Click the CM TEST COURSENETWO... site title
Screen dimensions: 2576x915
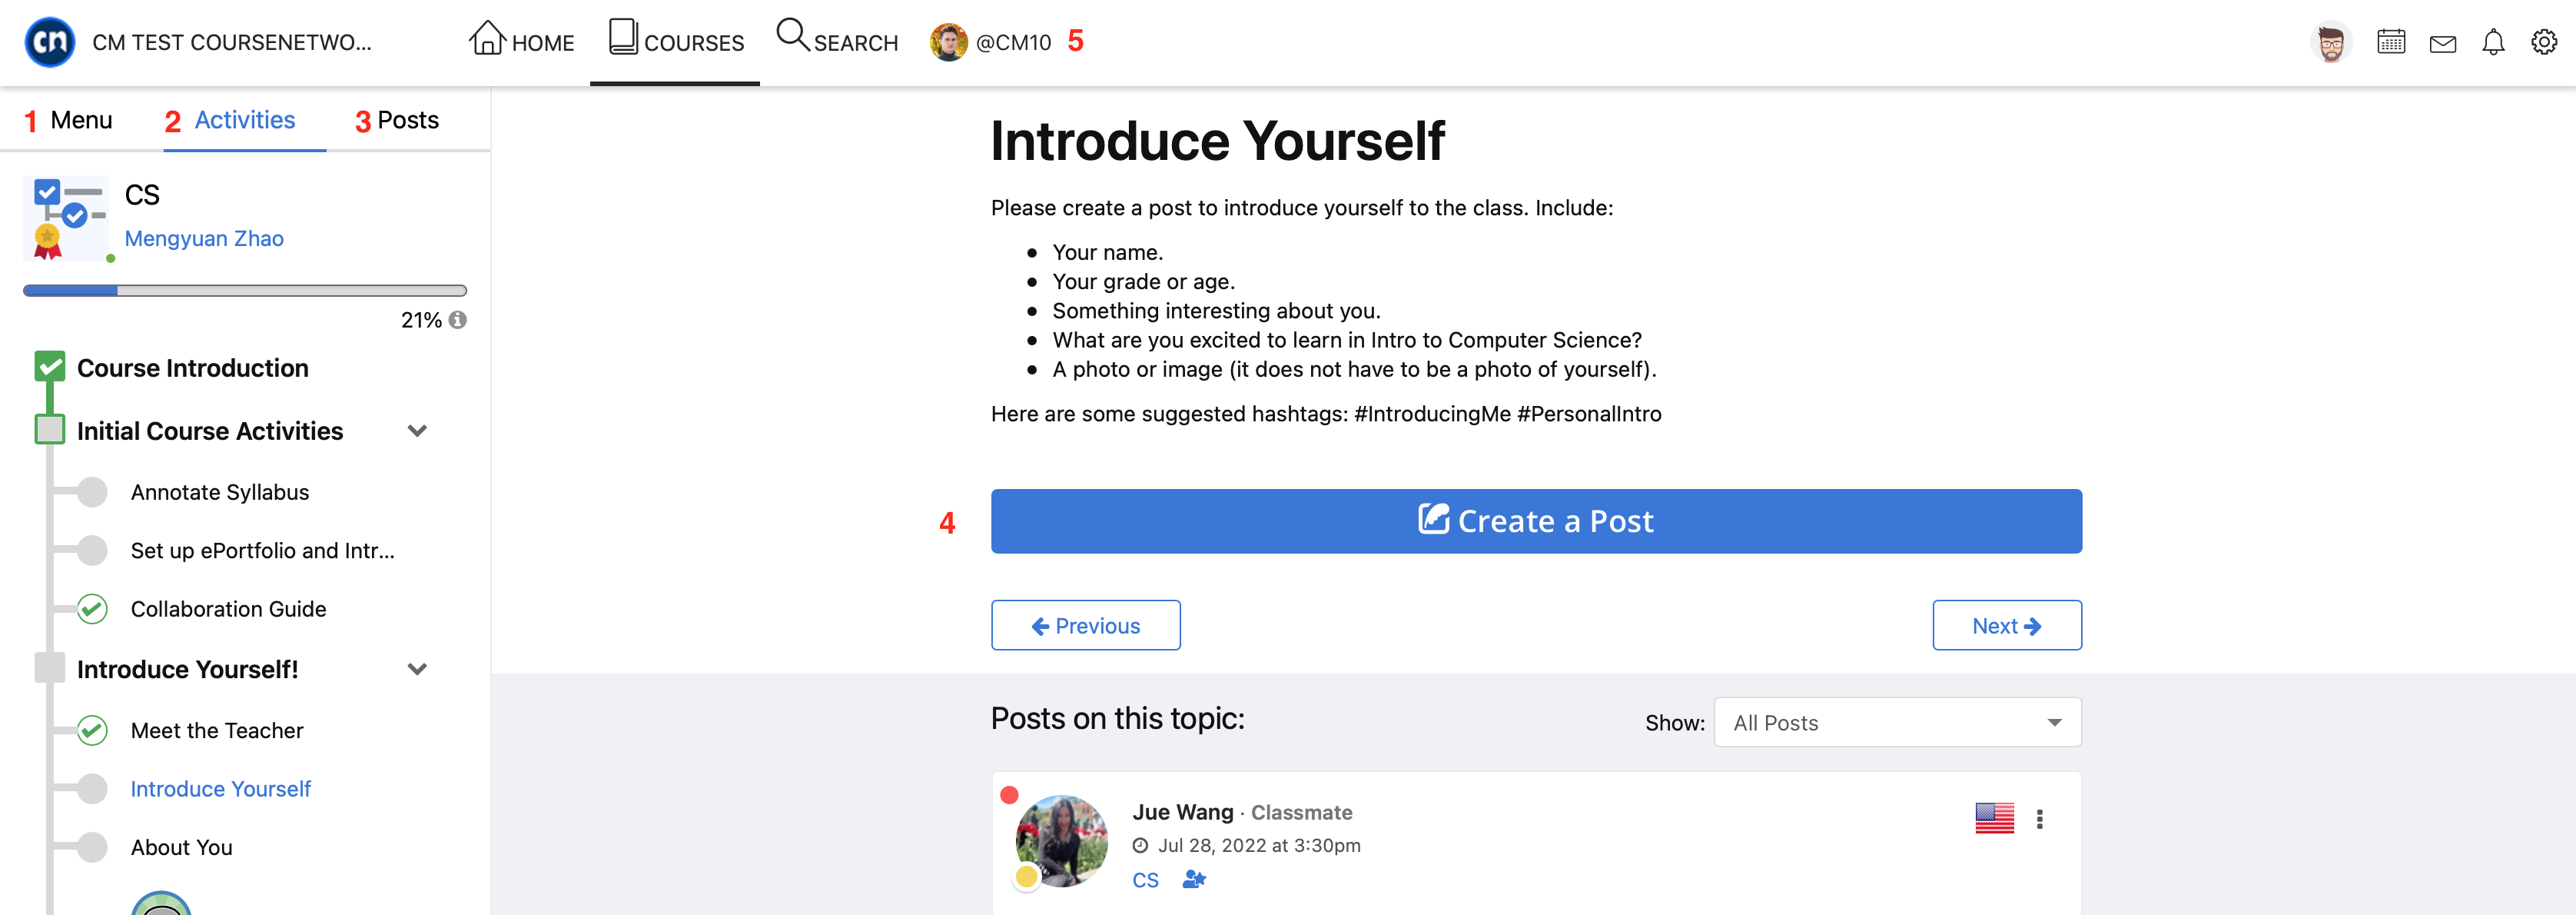point(232,43)
